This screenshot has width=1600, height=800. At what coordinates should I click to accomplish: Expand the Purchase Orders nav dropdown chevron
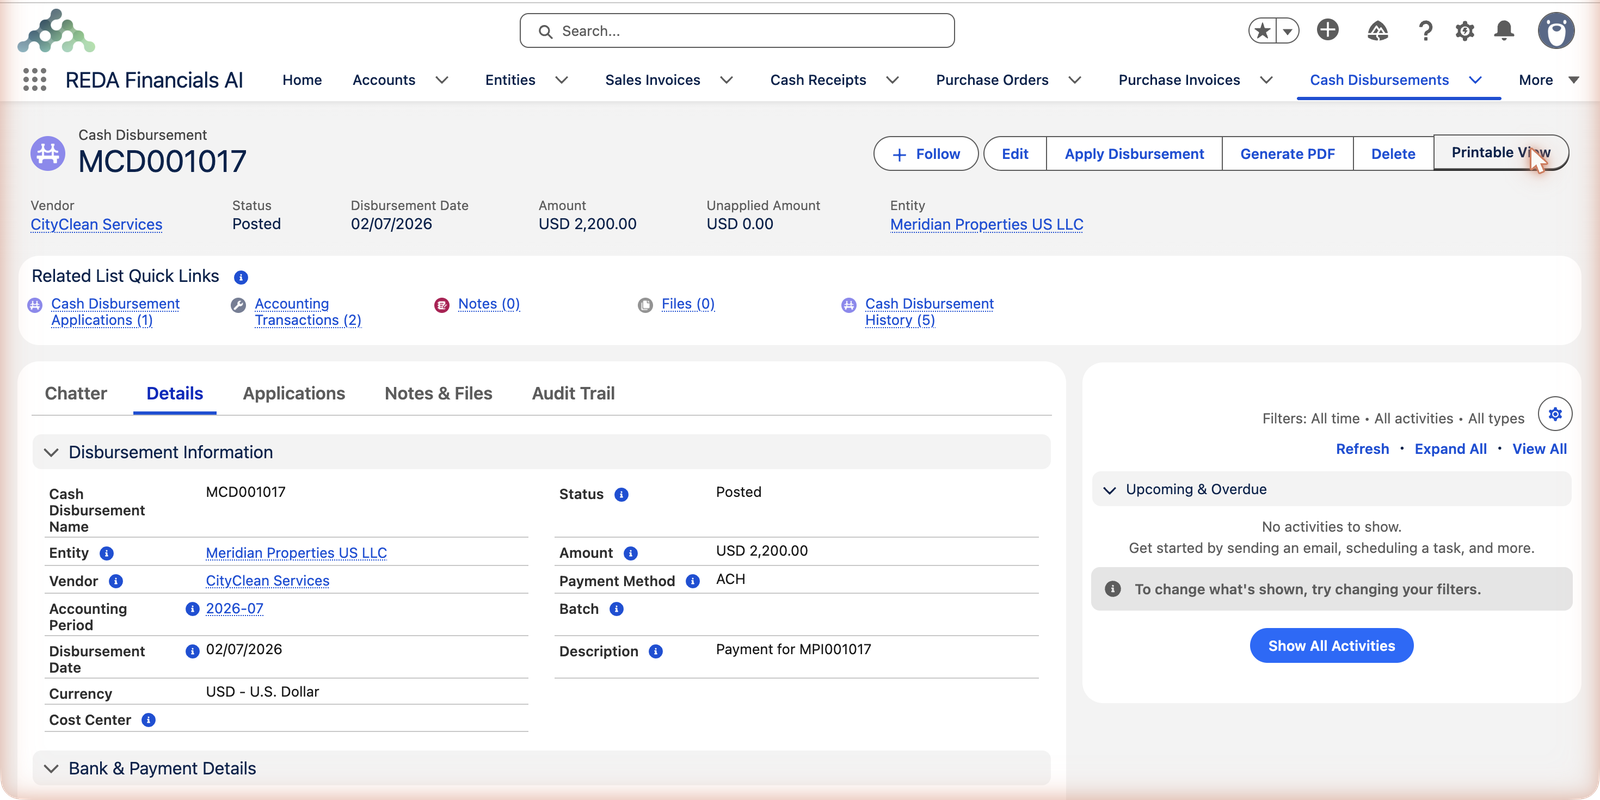coord(1075,80)
